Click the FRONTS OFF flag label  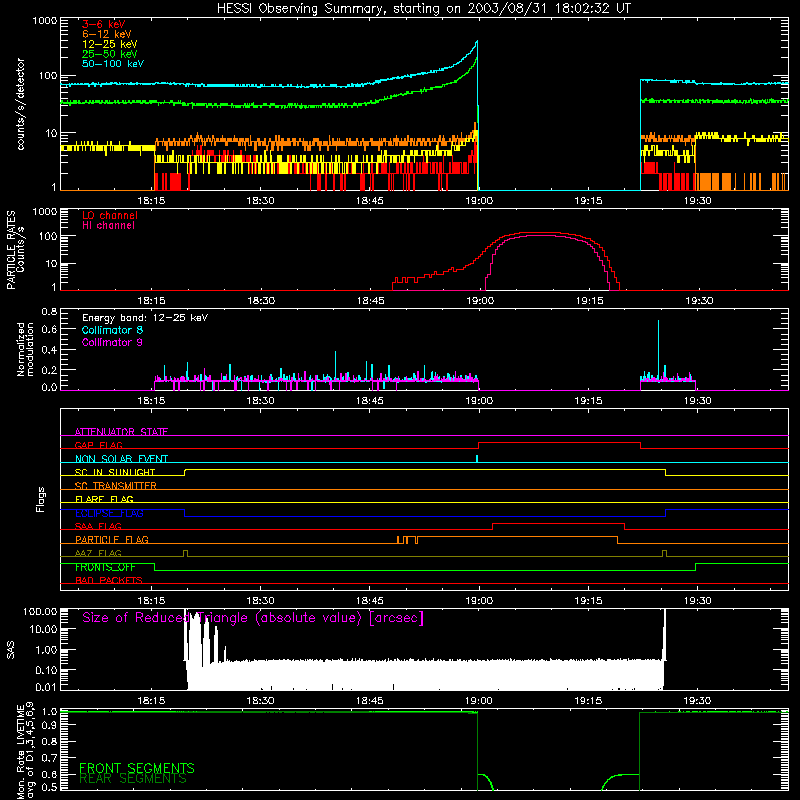[x=105, y=567]
